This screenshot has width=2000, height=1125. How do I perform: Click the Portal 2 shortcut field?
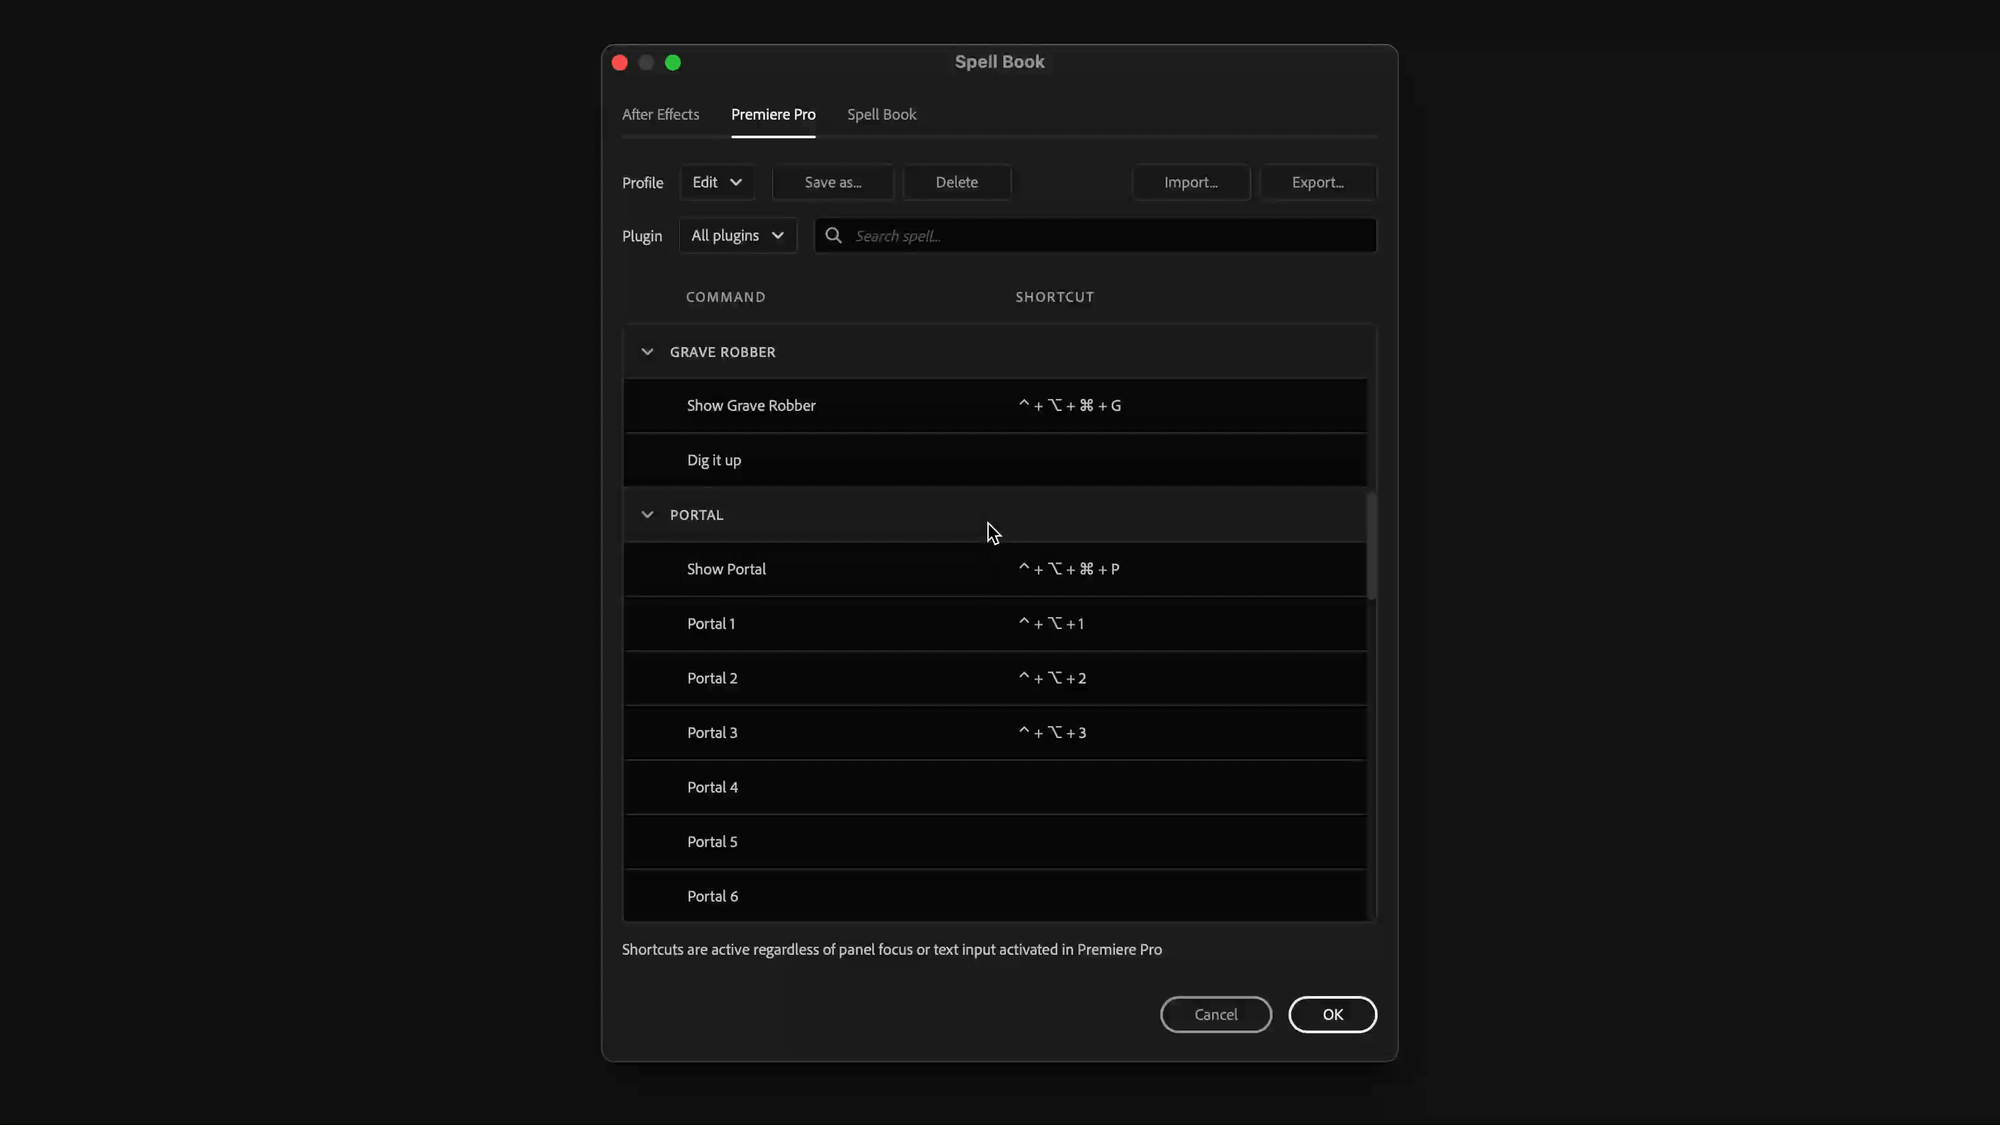tap(1052, 679)
